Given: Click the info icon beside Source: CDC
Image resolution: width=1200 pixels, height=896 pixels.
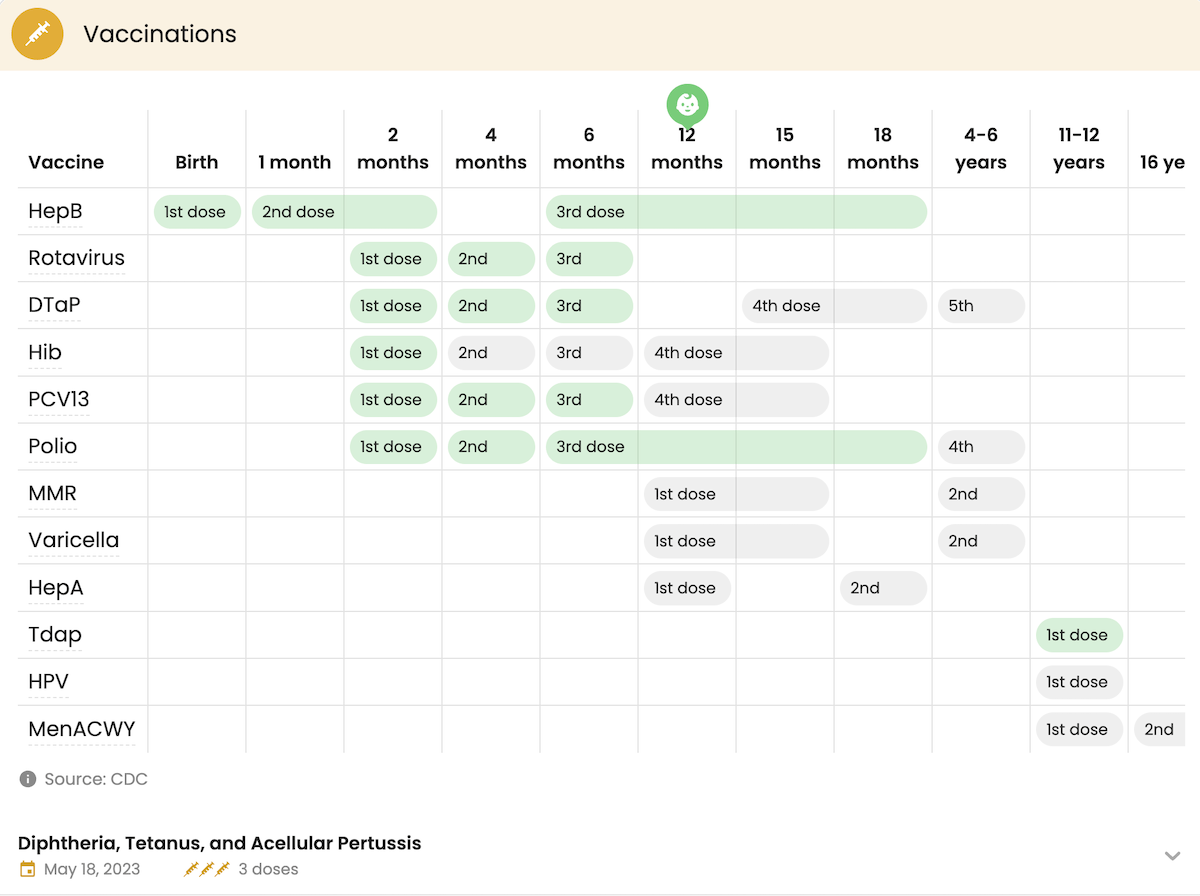Looking at the screenshot, I should point(28,779).
